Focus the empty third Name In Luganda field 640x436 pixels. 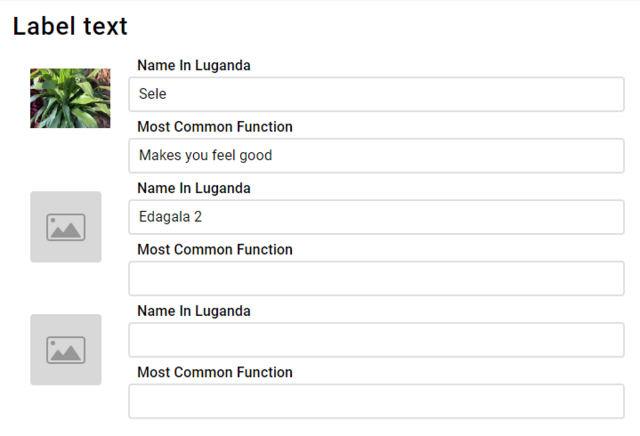tap(376, 340)
